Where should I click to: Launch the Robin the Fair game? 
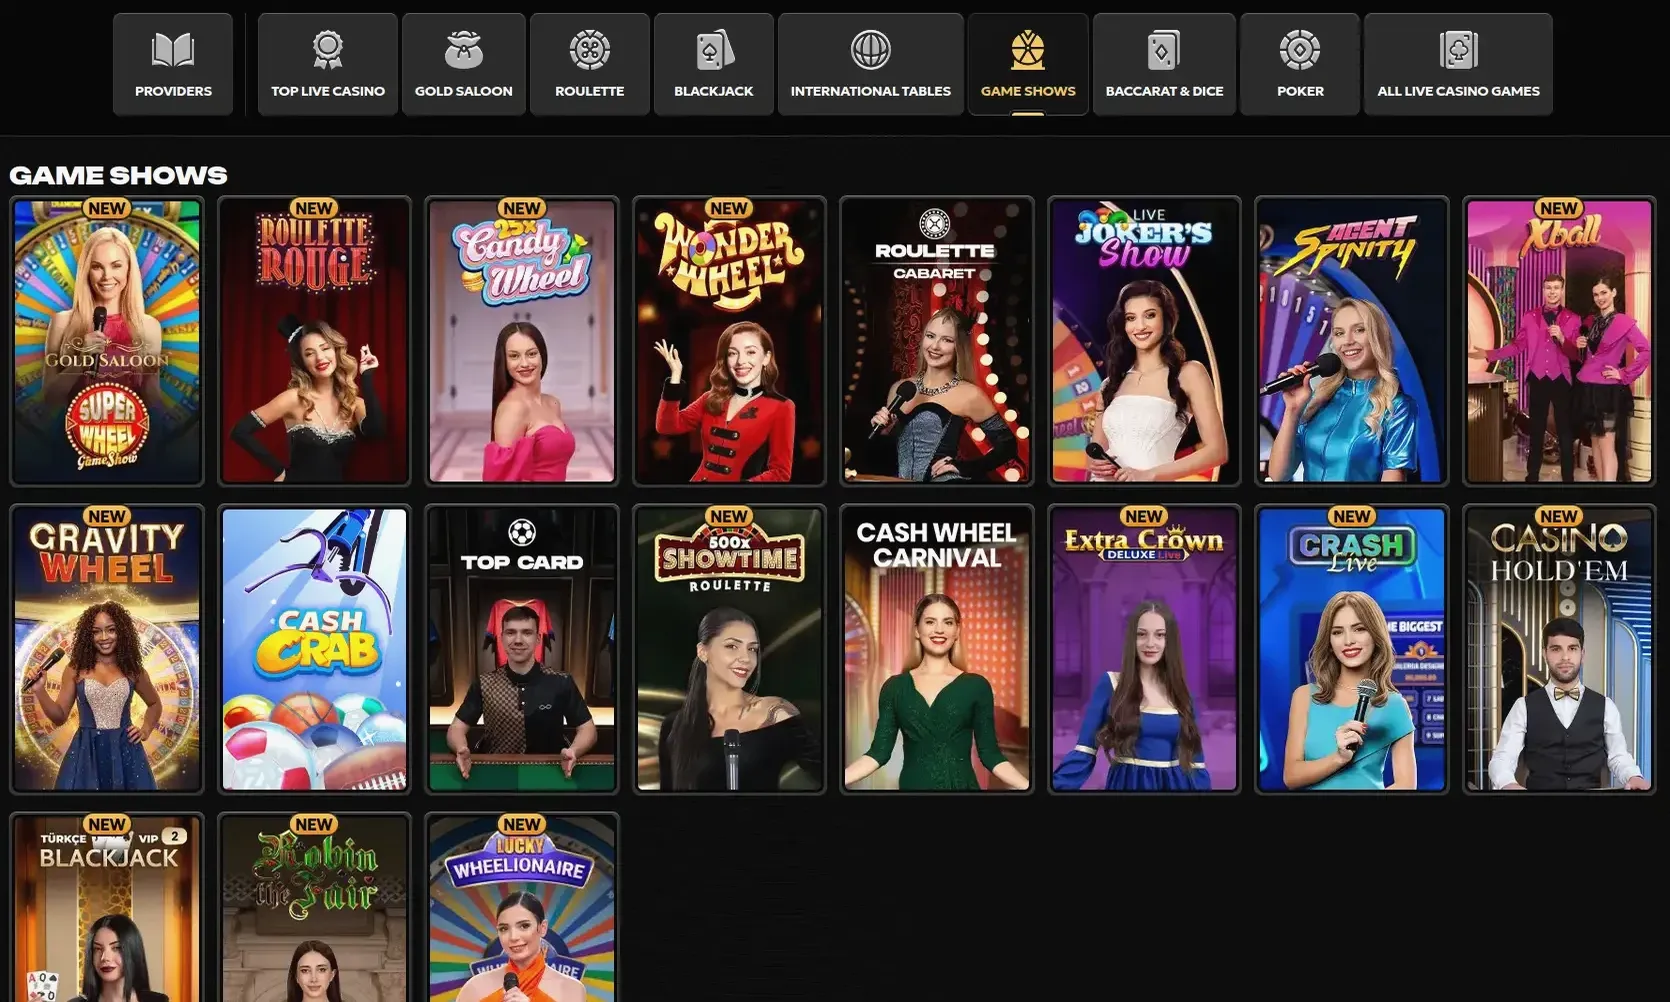coord(315,908)
